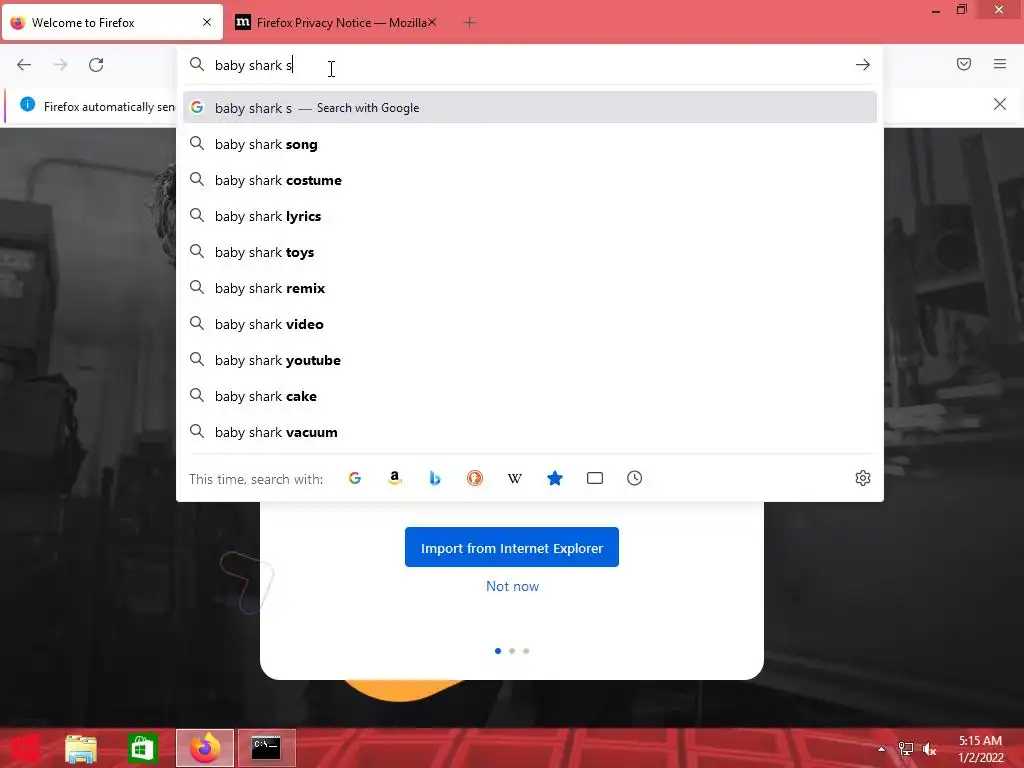The image size is (1024, 768).
Task: Open search settings gear icon
Action: 863,478
